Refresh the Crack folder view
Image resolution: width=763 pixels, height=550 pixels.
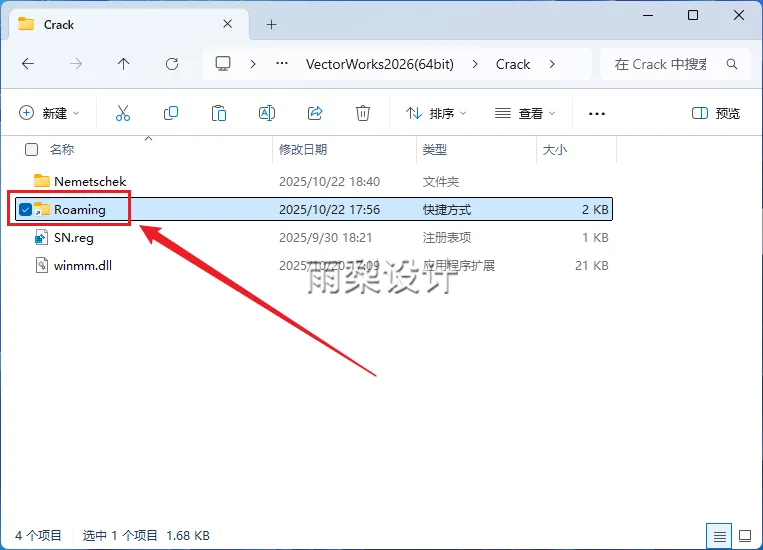172,64
